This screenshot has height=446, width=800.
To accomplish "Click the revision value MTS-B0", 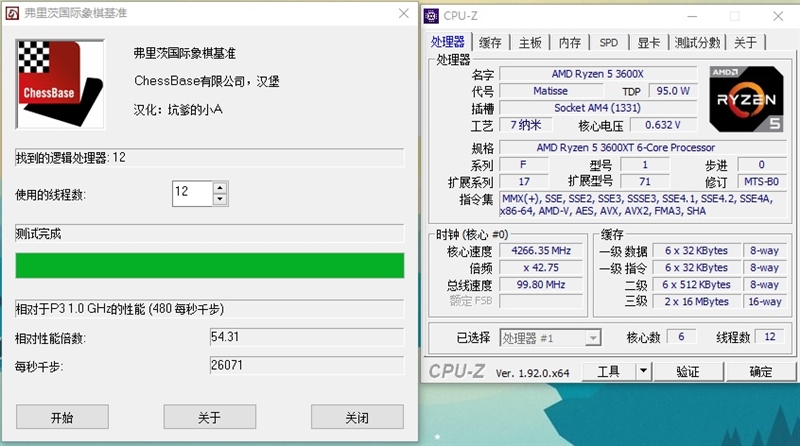I will (762, 182).
